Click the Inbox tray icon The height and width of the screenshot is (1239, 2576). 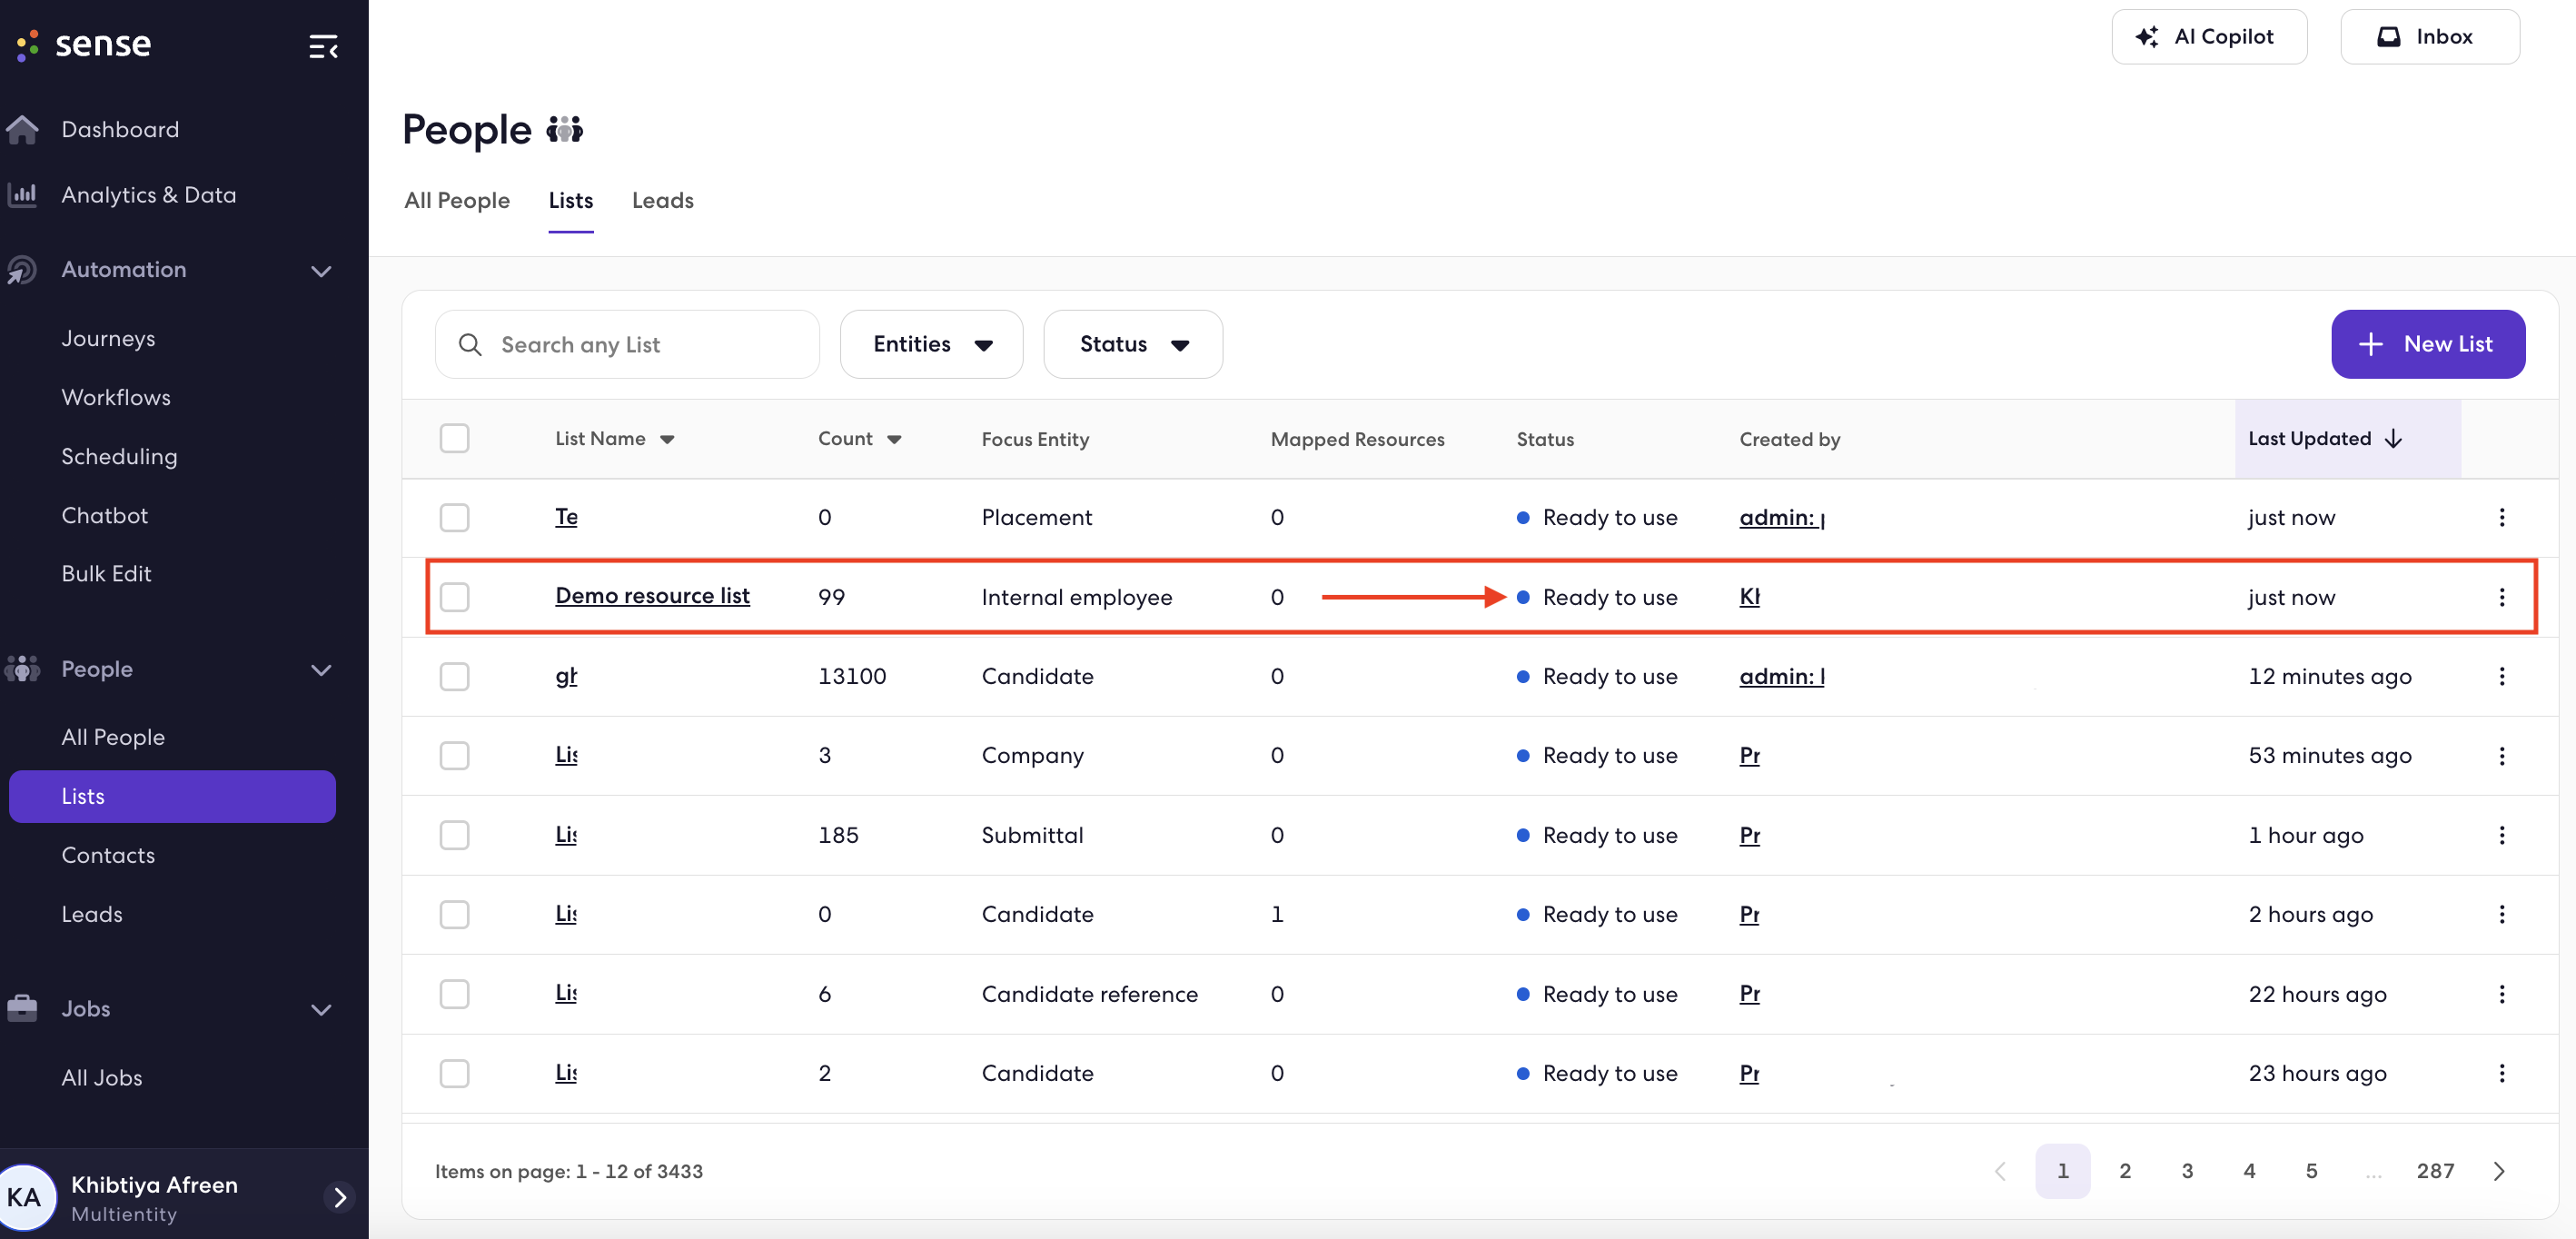tap(2388, 37)
